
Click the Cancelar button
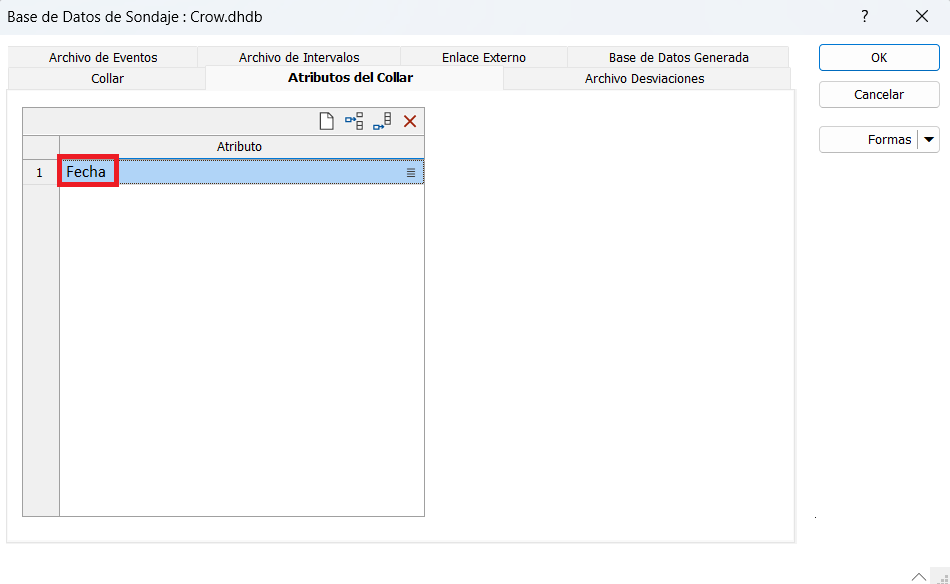[x=878, y=95]
